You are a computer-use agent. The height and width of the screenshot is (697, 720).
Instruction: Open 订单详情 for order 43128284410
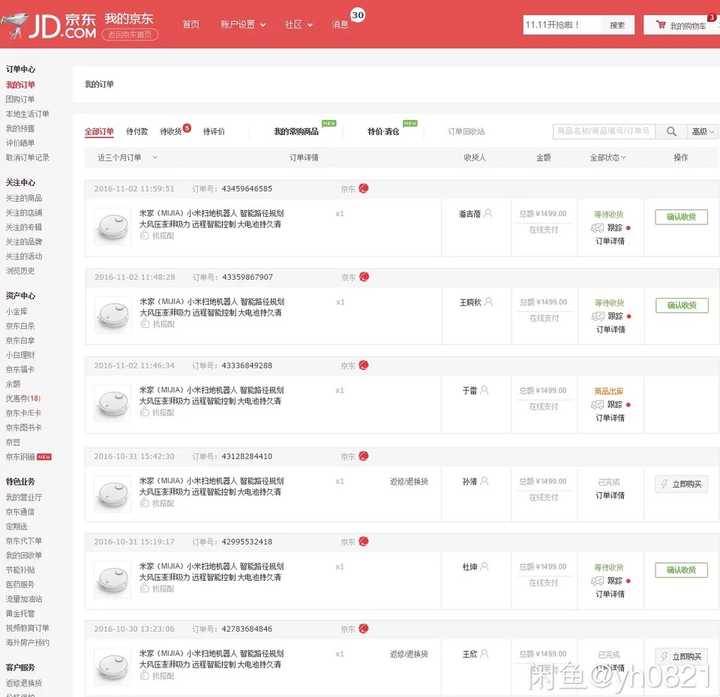coord(610,495)
